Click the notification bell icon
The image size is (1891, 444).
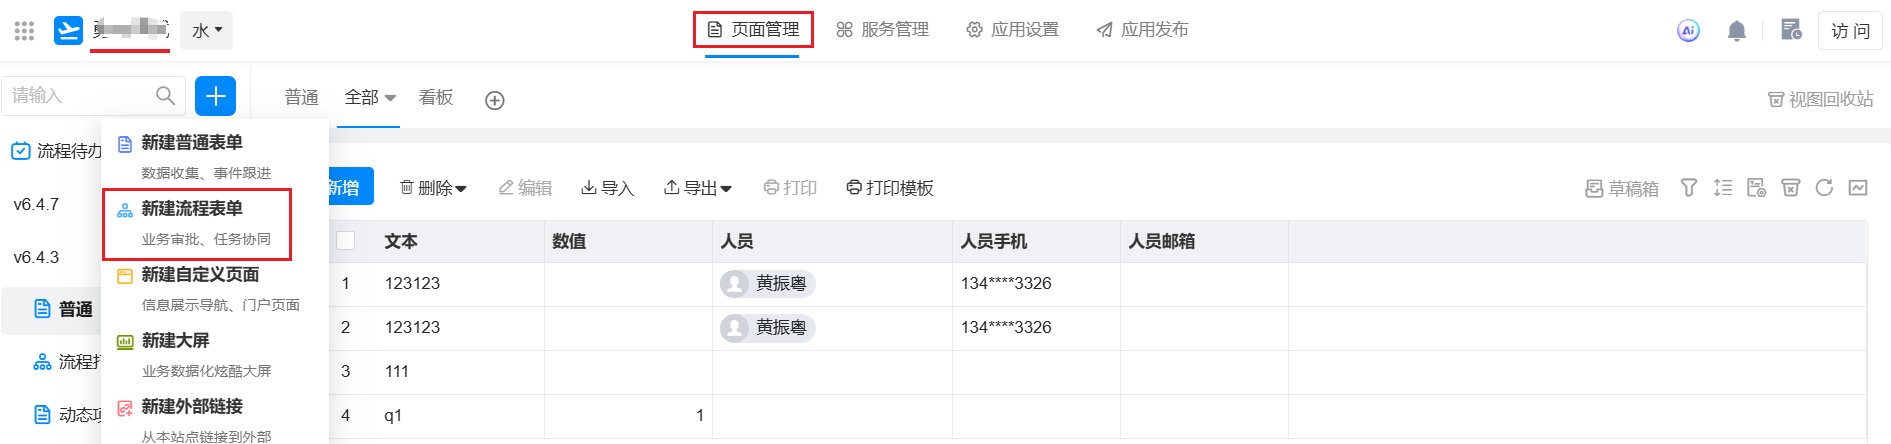tap(1737, 31)
